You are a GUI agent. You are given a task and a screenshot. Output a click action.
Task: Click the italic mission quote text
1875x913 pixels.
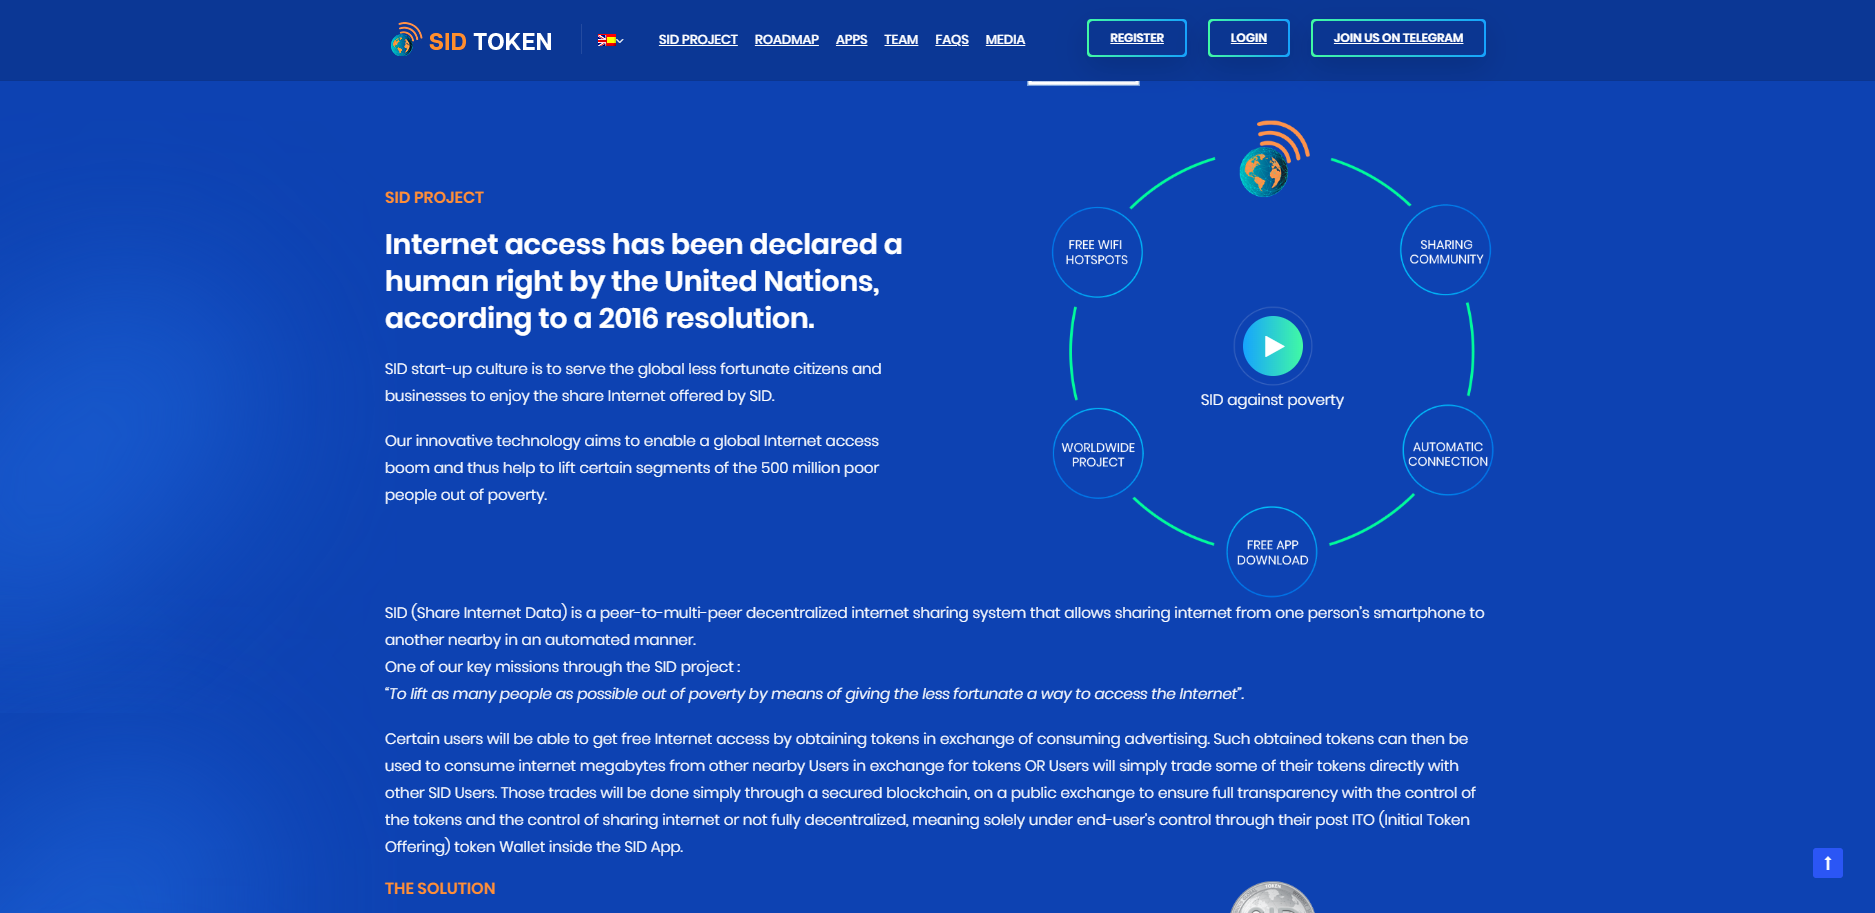pyautogui.click(x=815, y=694)
